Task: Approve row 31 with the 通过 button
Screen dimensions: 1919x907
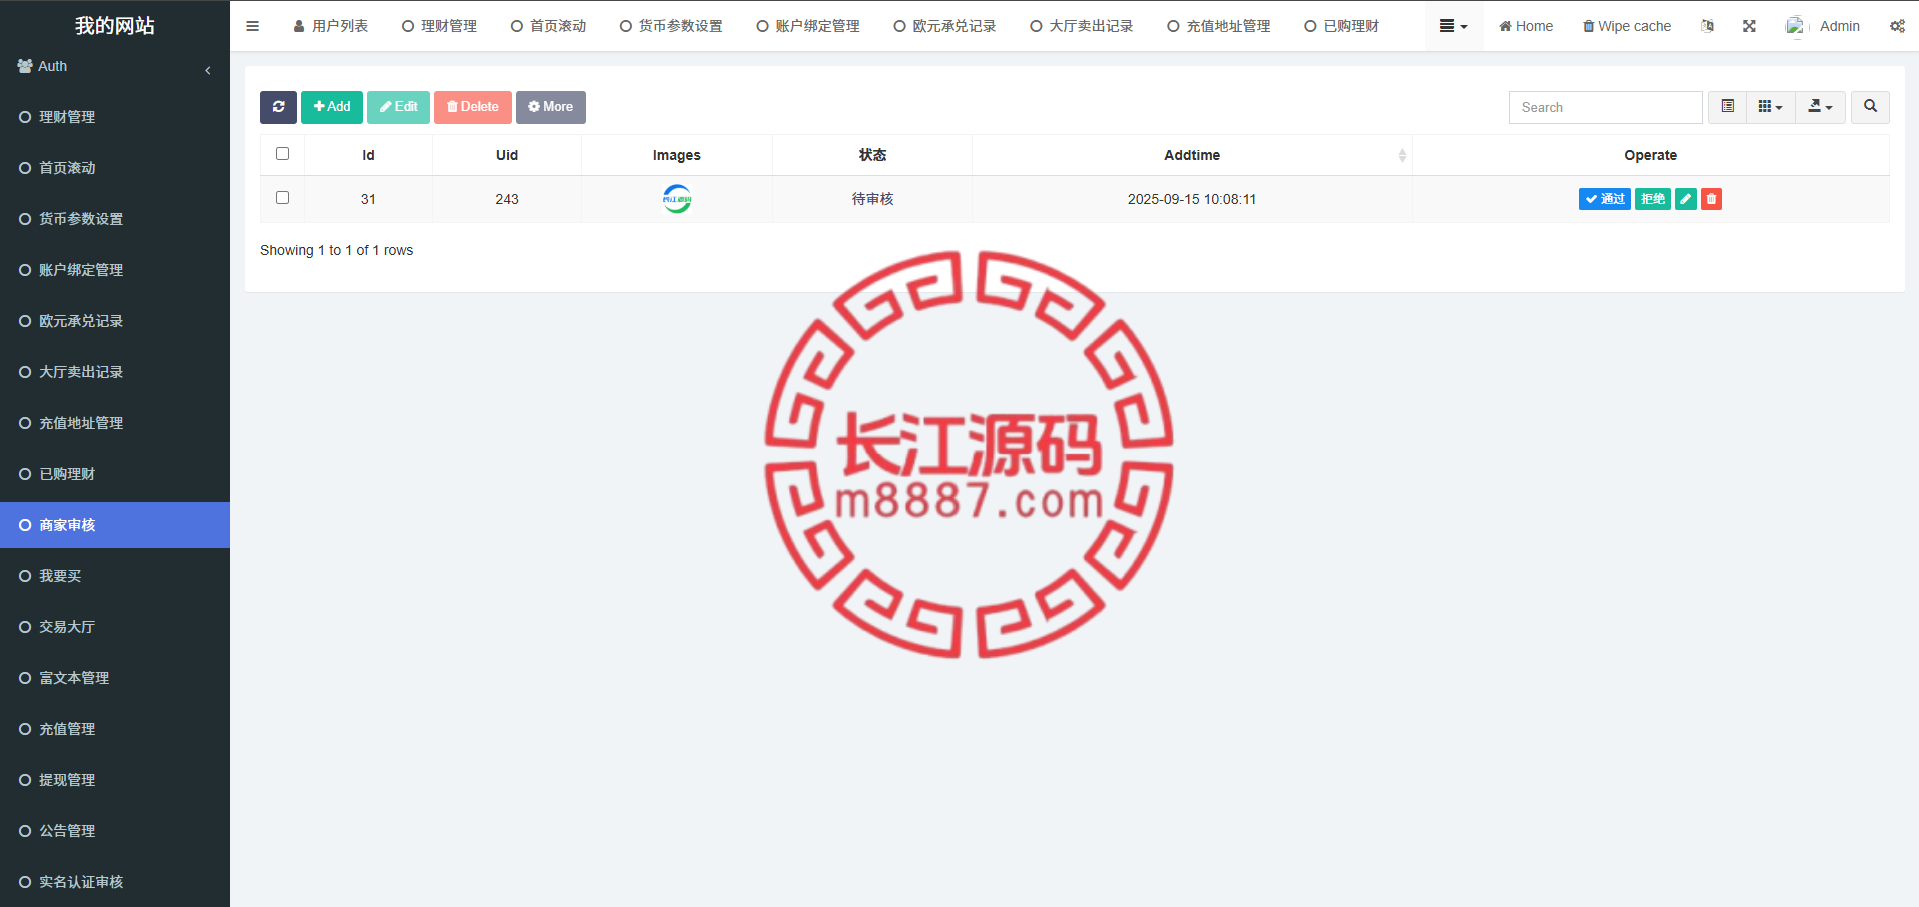Action: click(1605, 199)
